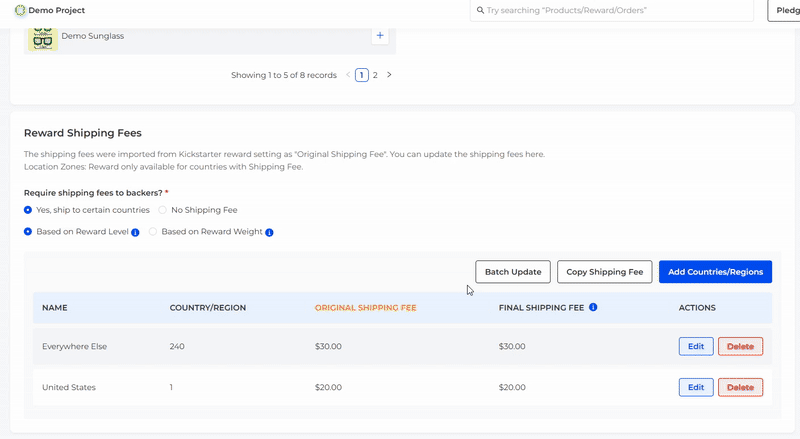The height and width of the screenshot is (439, 800).
Task: Go to previous page using left chevron
Action: click(348, 75)
